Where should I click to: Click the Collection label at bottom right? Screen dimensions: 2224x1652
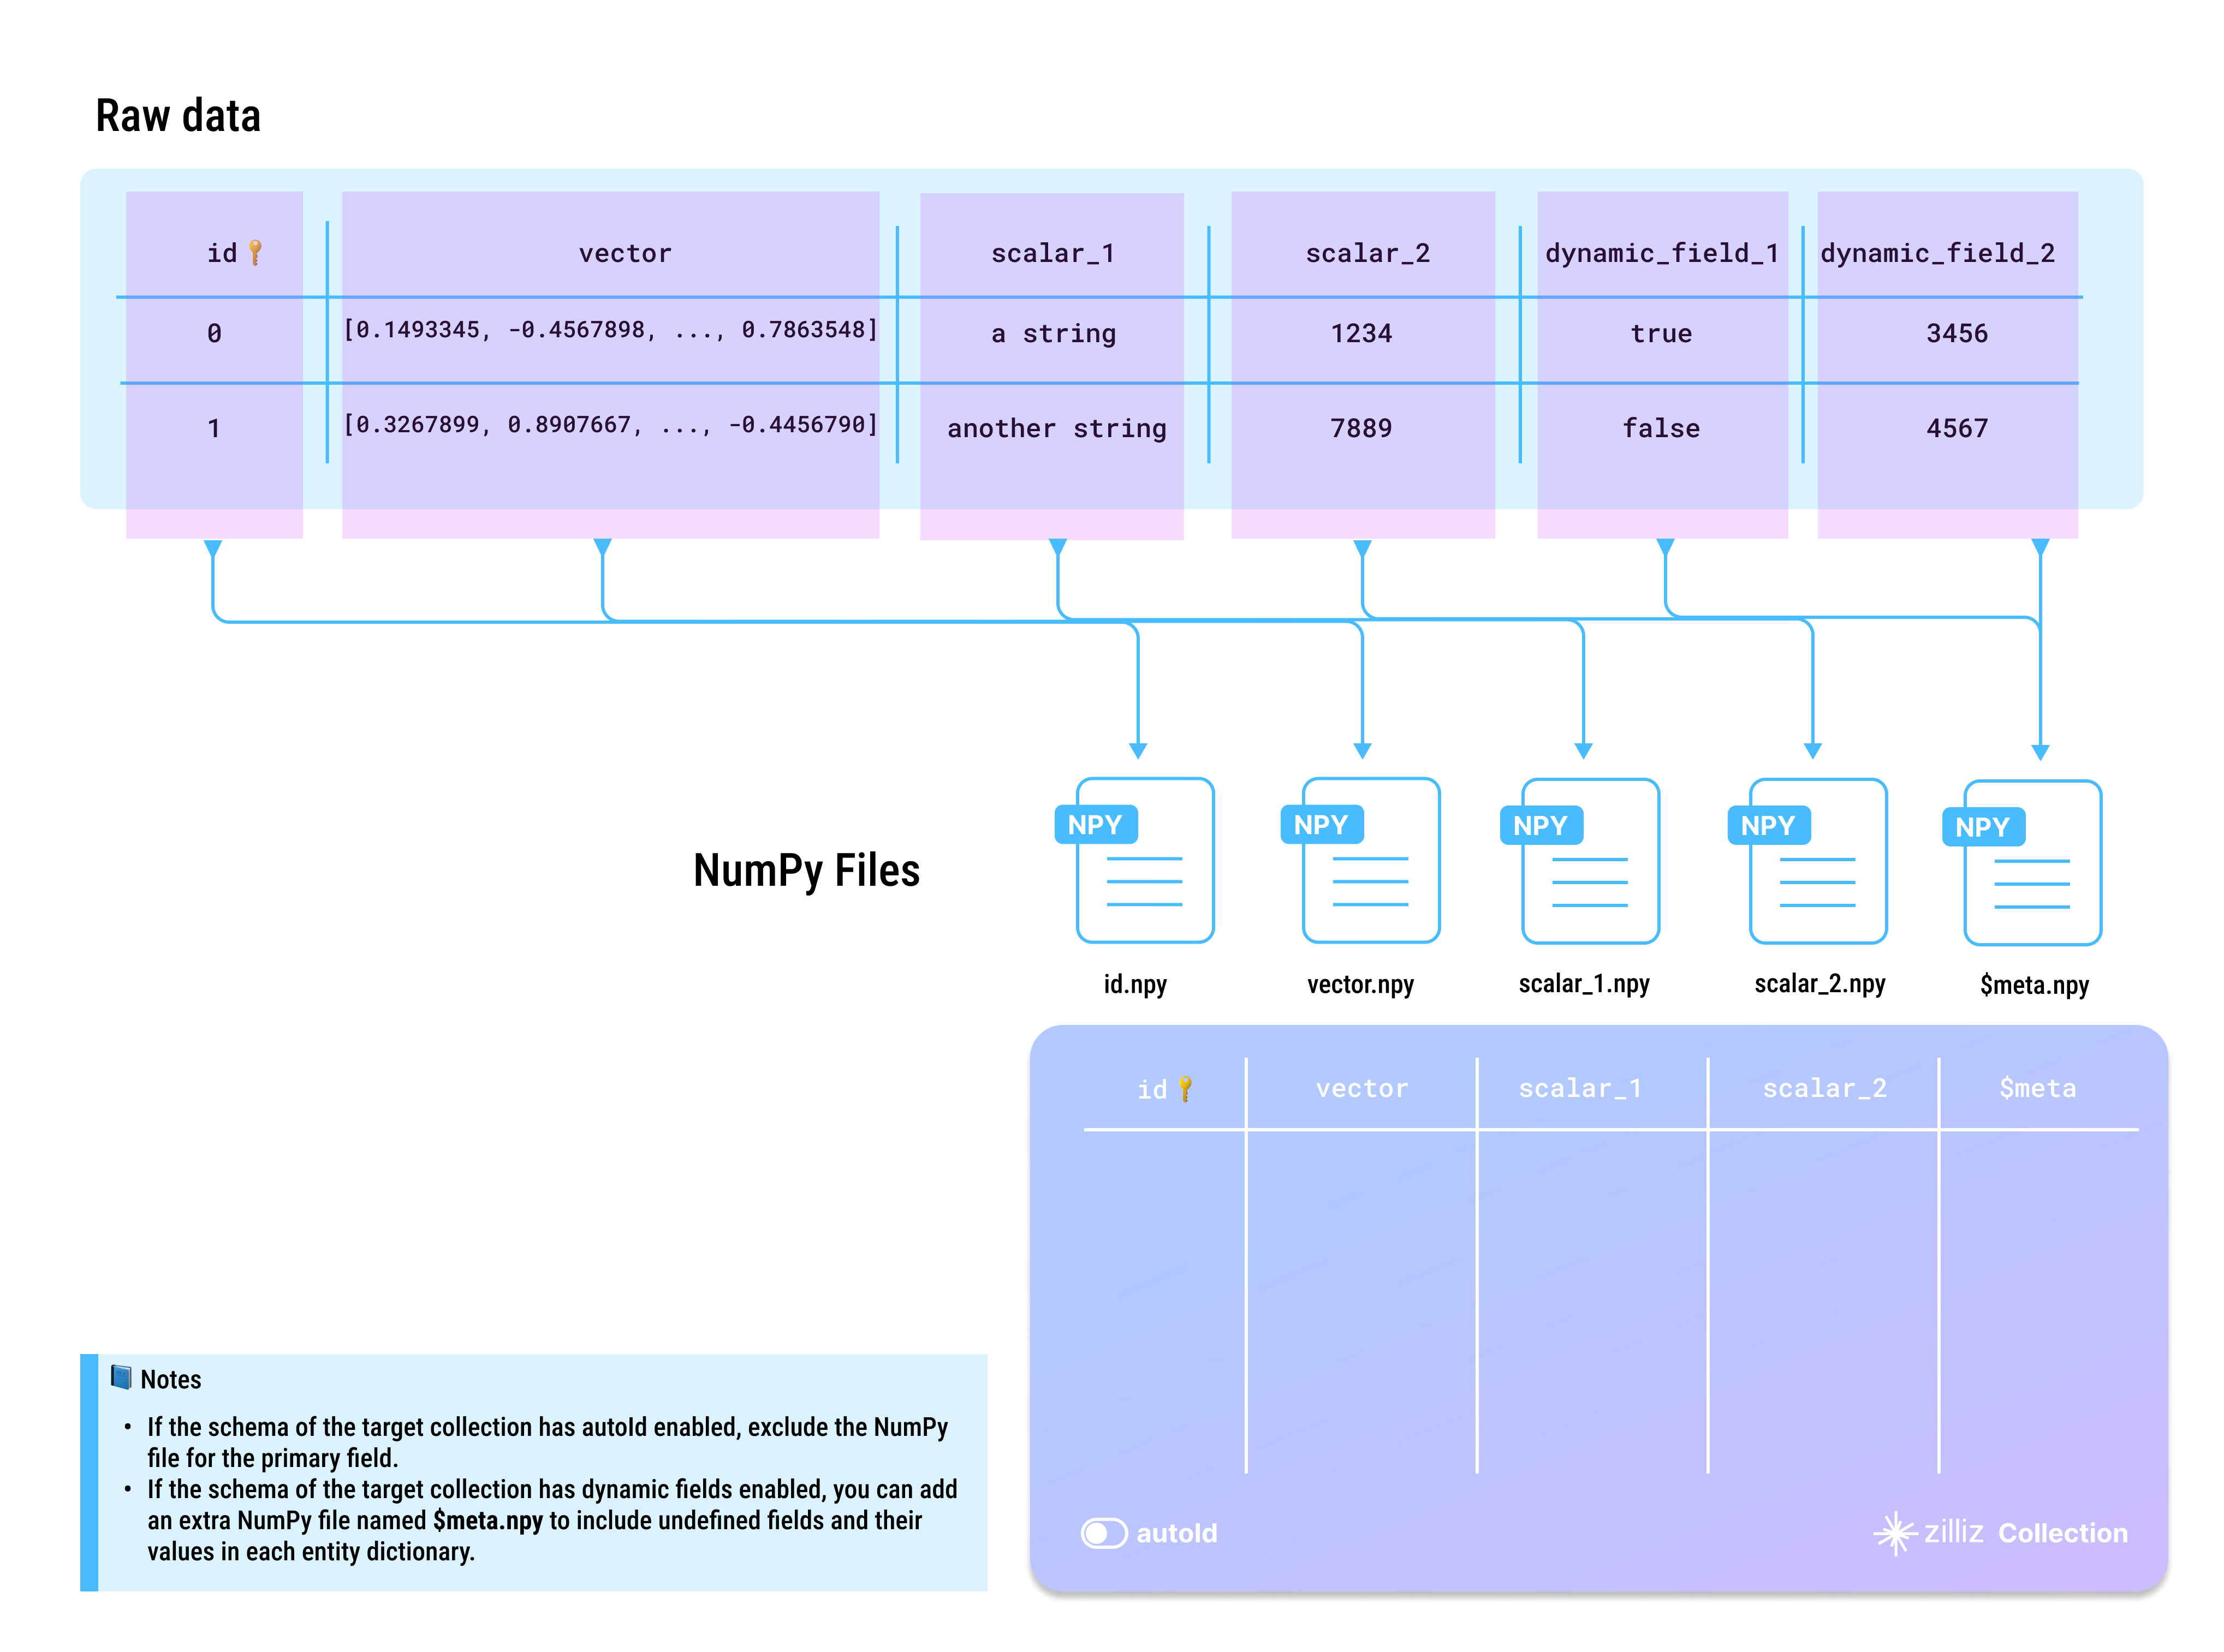[x=2062, y=1533]
